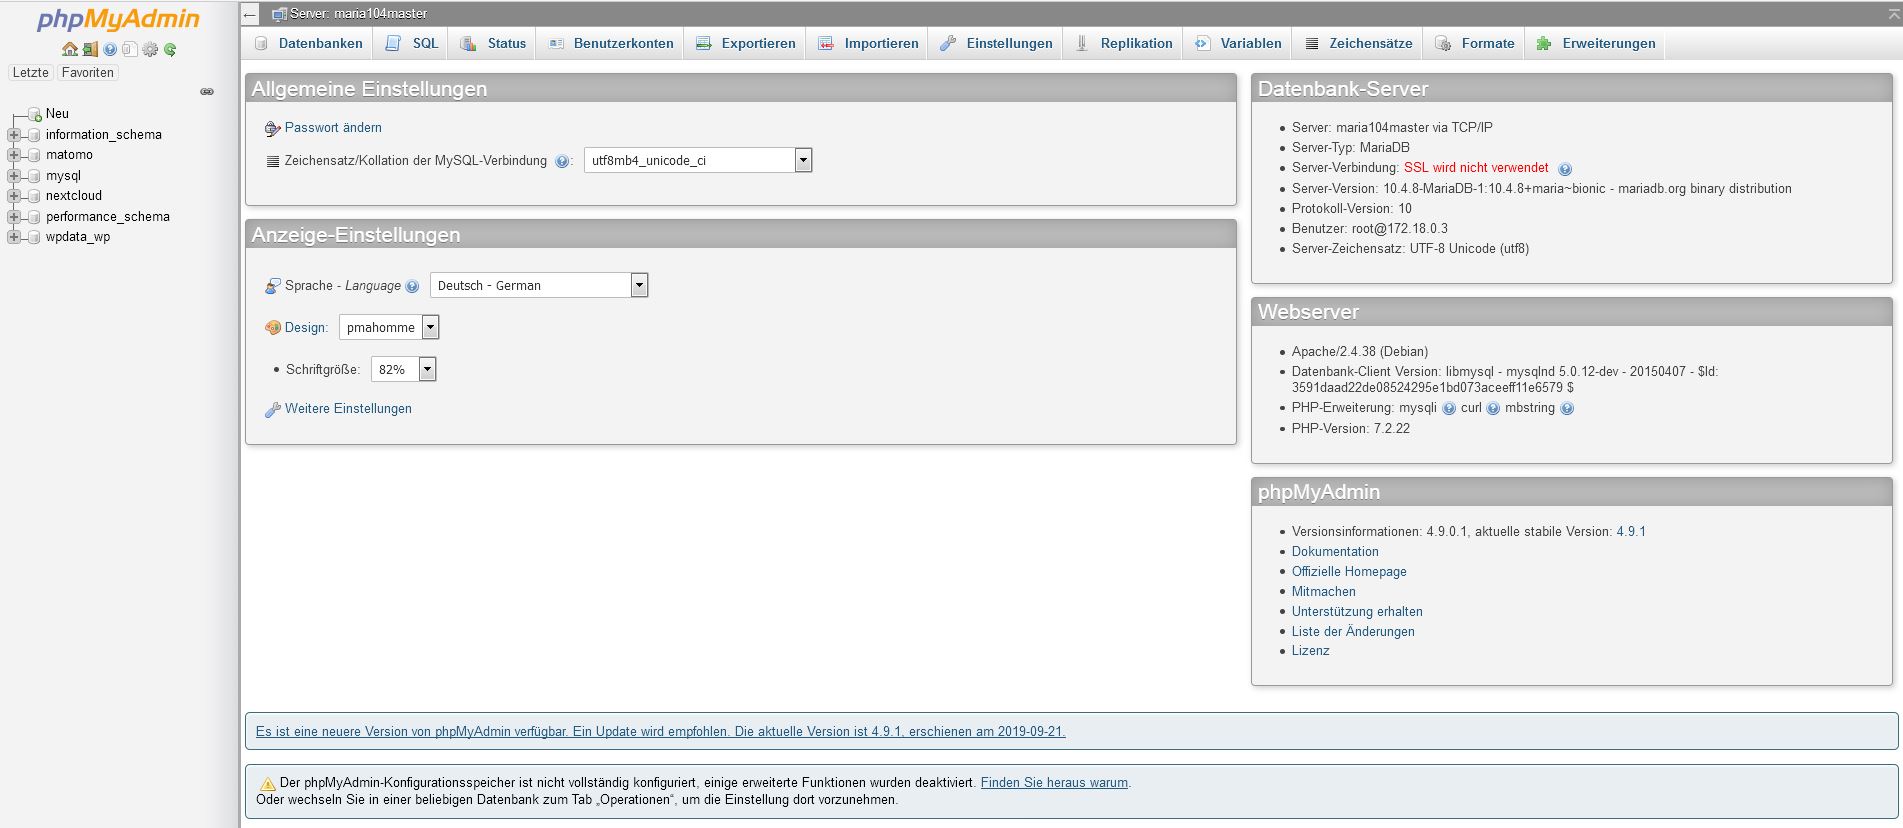
Task: Open the MariaDB documentation page icon
Action: pyautogui.click(x=129, y=49)
